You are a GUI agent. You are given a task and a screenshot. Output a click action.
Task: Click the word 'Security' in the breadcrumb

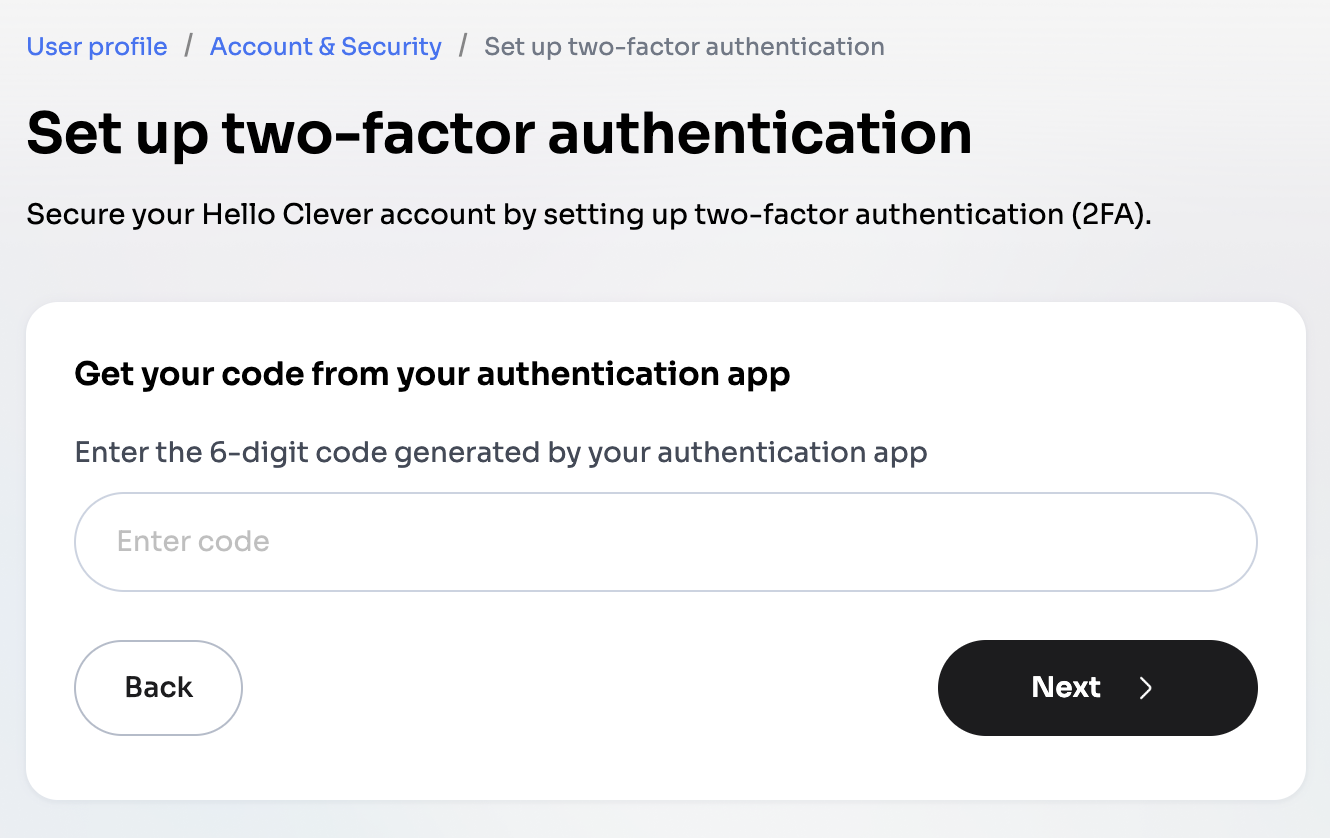391,47
